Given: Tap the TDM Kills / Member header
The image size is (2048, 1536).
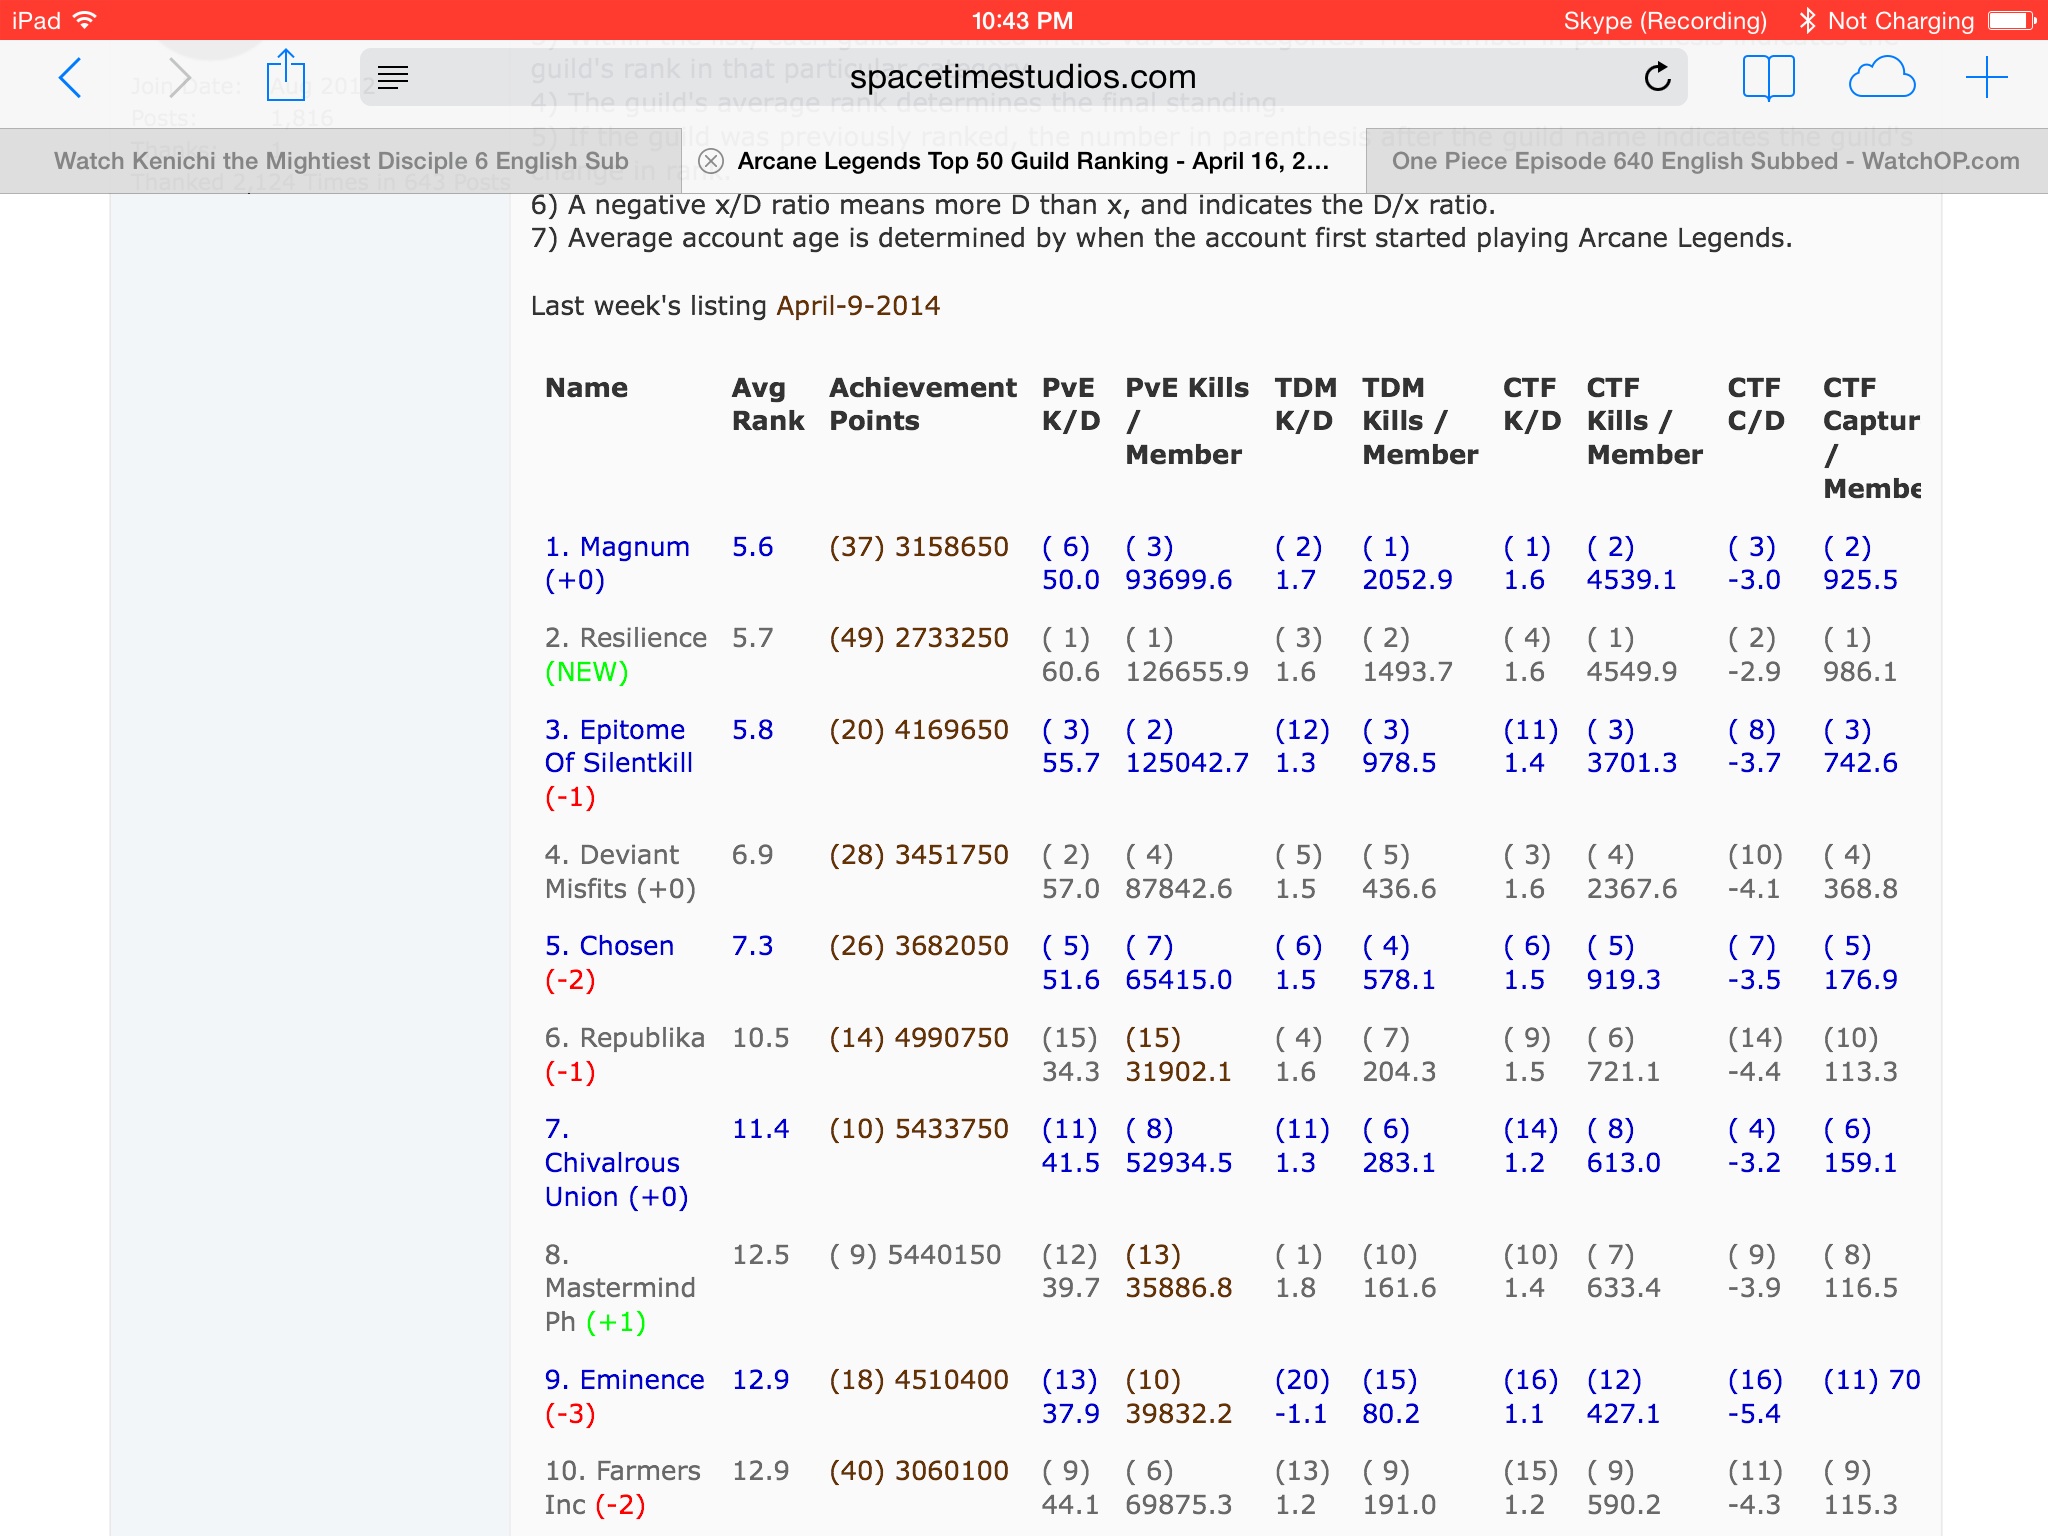Looking at the screenshot, I should (x=1420, y=421).
